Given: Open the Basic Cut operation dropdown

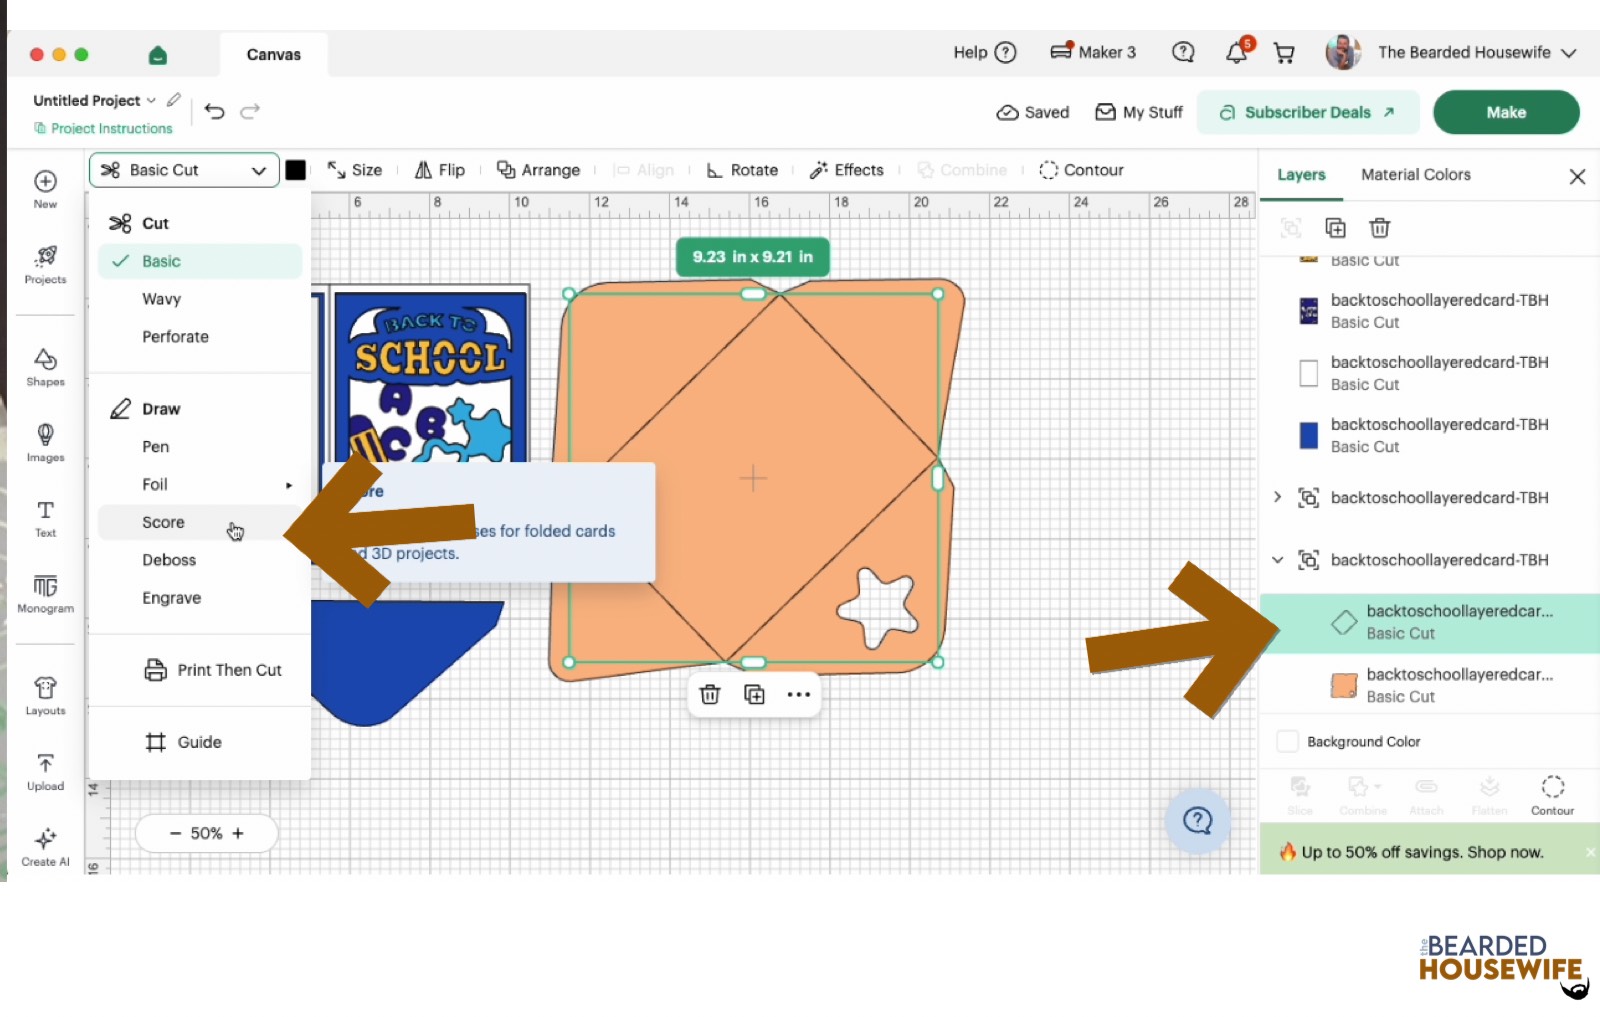Looking at the screenshot, I should (184, 170).
